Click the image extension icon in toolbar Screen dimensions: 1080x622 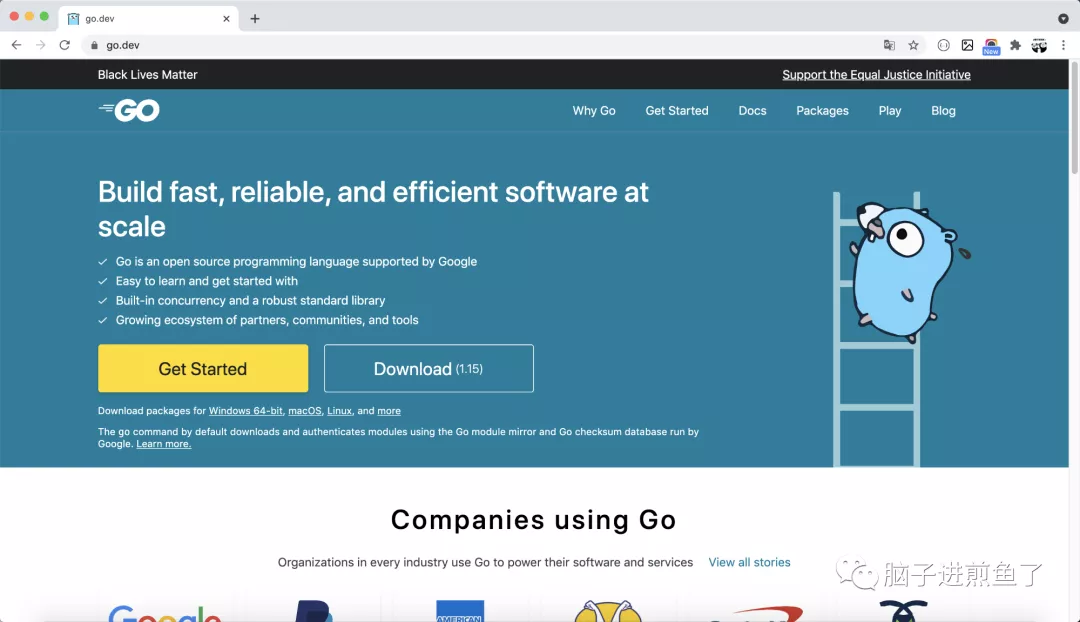968,45
